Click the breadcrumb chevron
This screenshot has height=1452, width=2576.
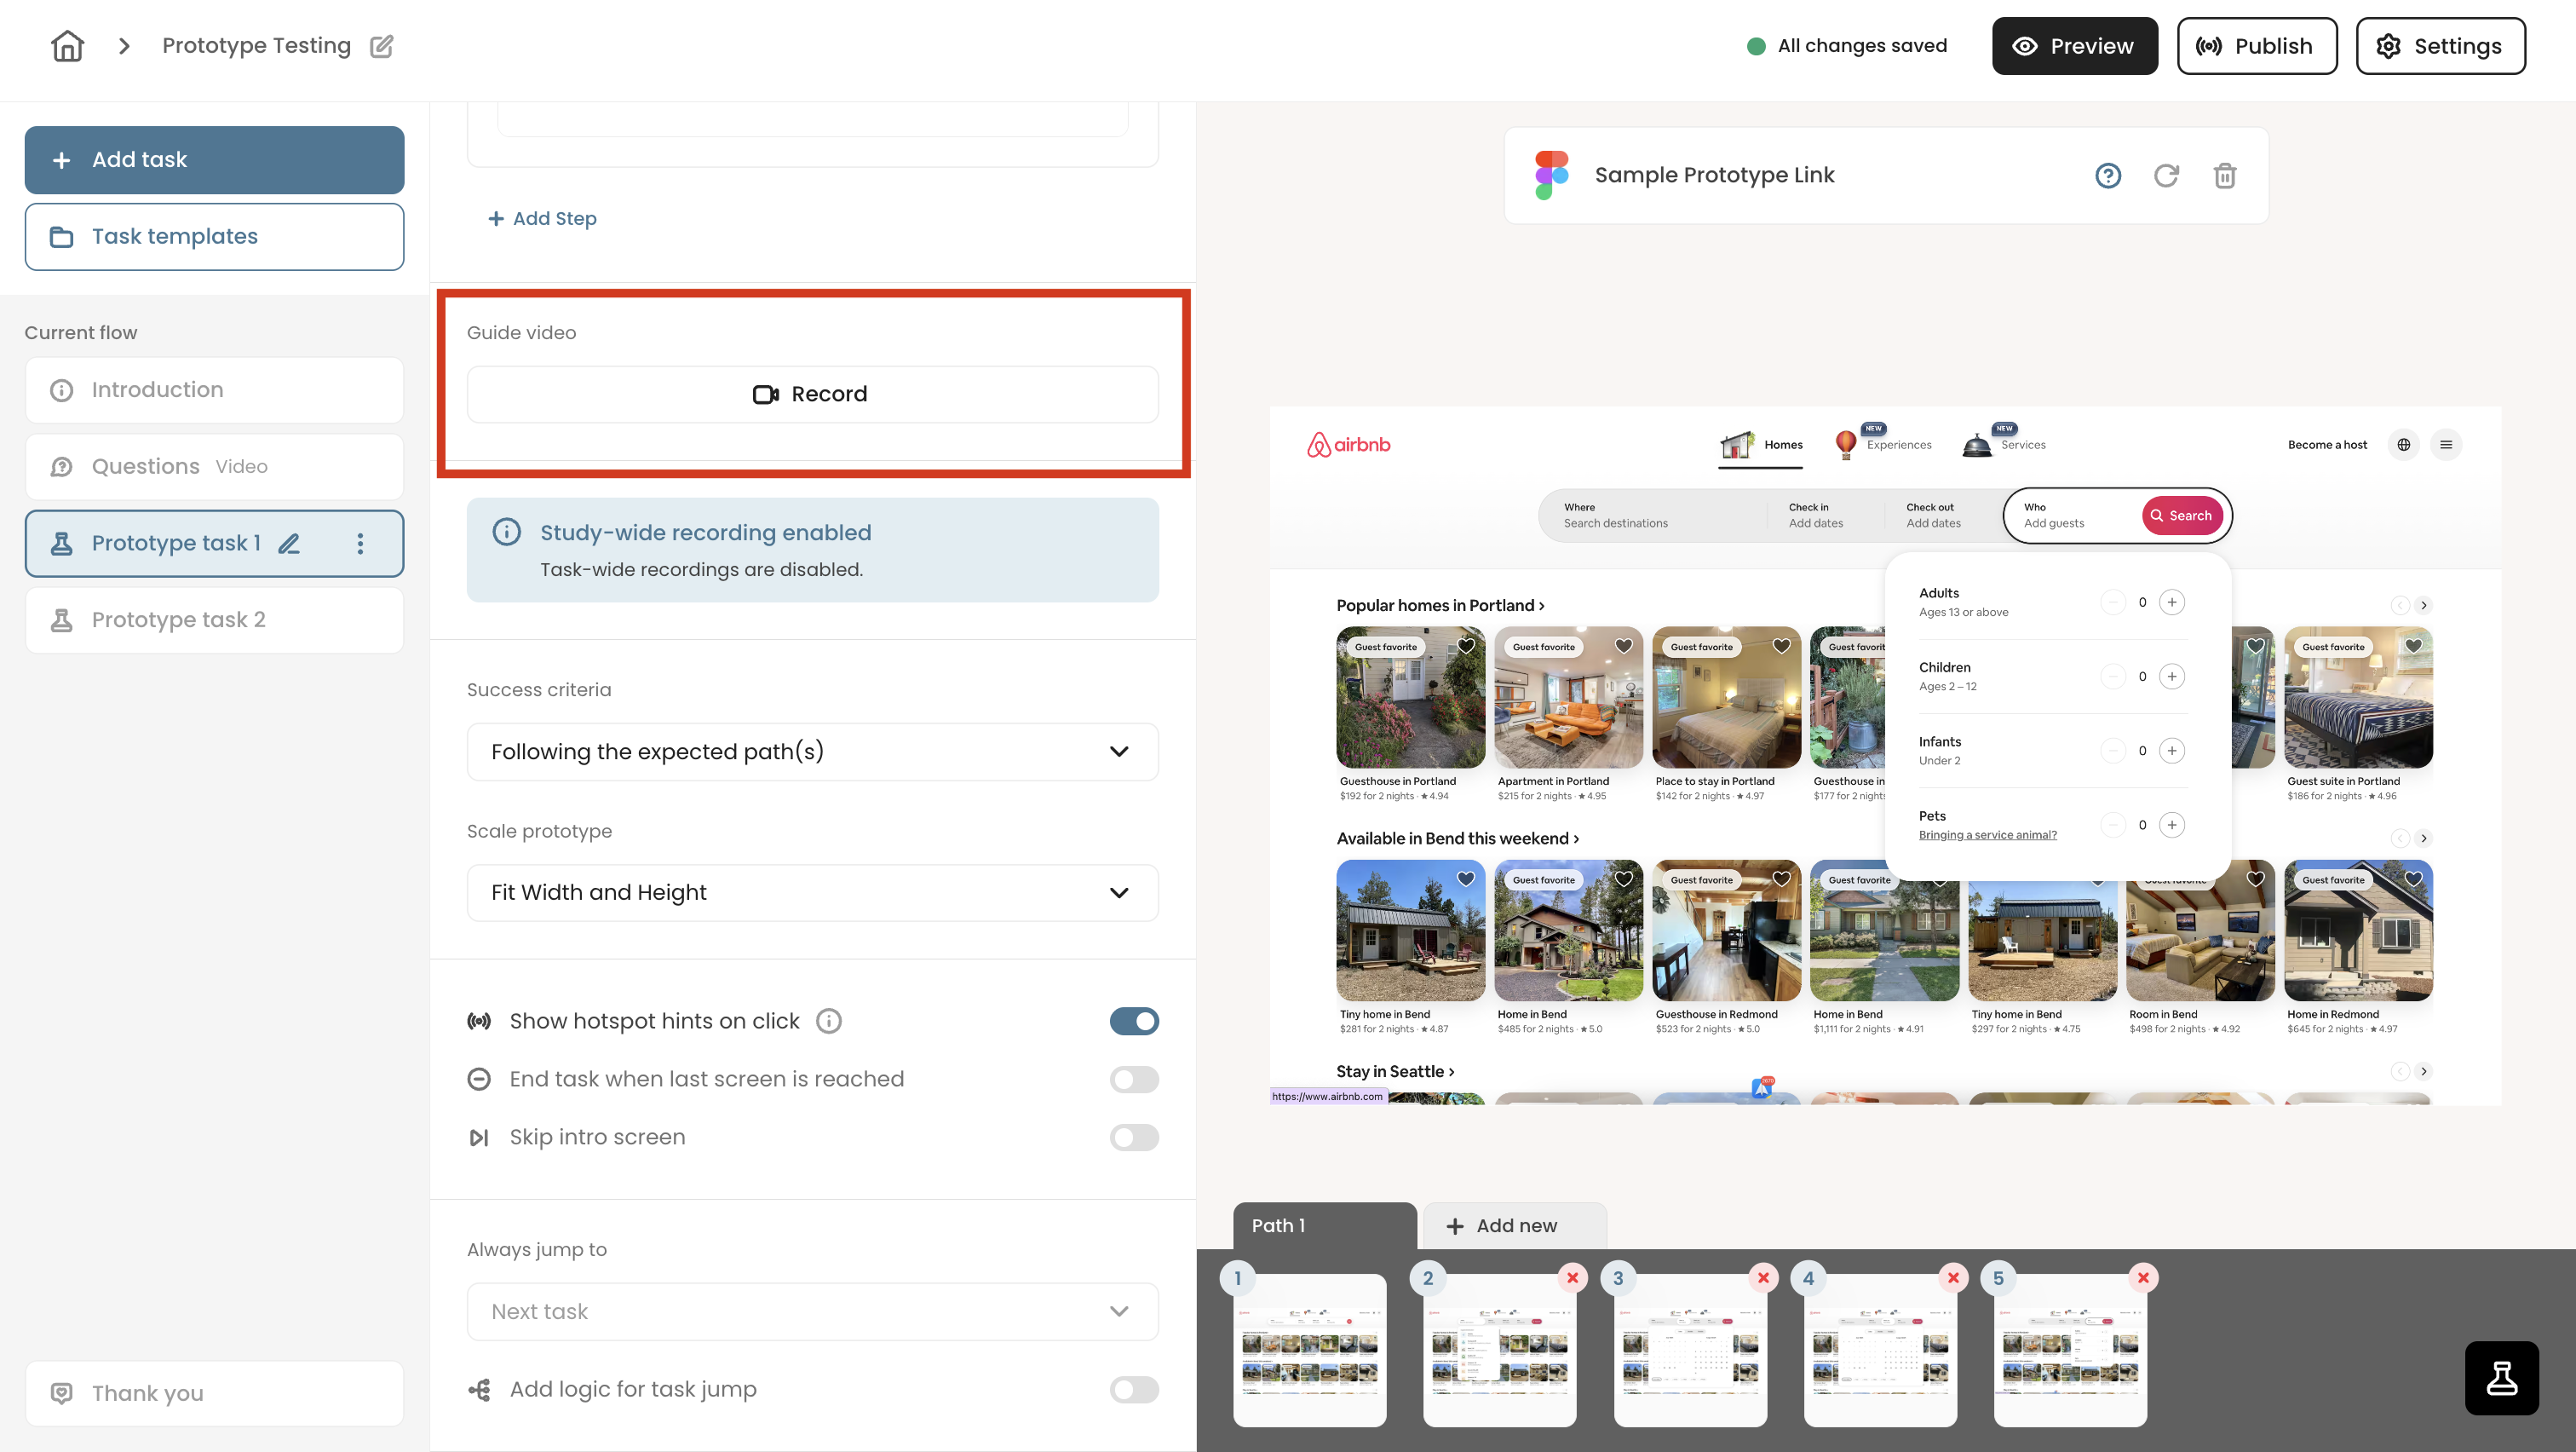click(x=124, y=46)
